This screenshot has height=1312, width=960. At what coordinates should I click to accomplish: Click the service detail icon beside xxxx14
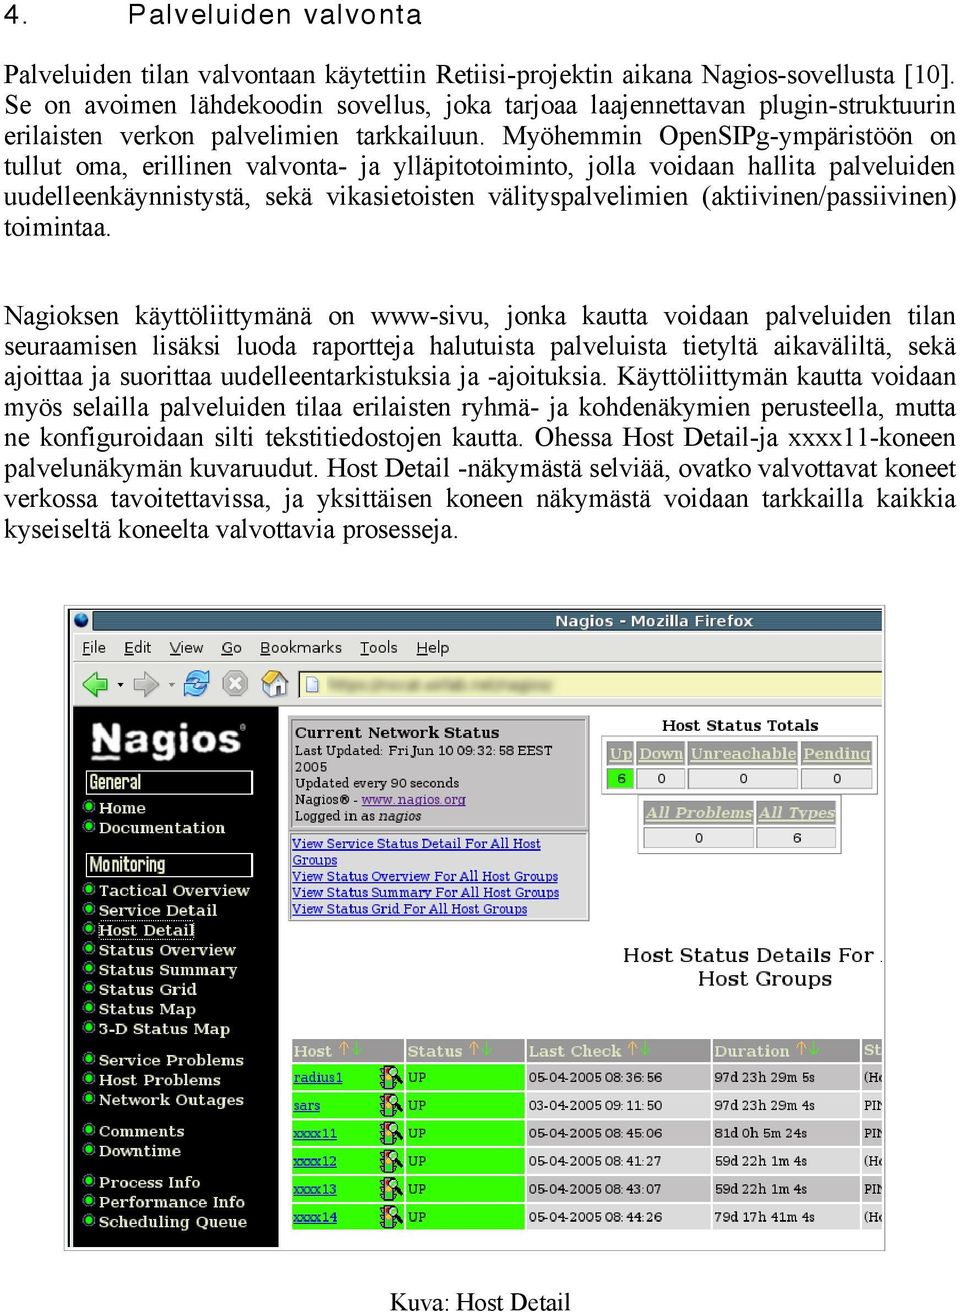point(390,1217)
